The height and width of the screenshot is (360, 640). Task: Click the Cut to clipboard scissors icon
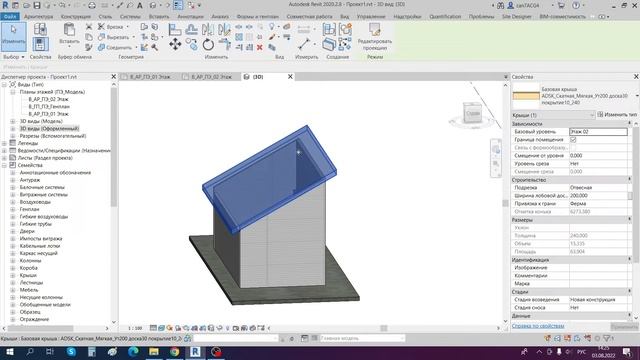tap(89, 27)
